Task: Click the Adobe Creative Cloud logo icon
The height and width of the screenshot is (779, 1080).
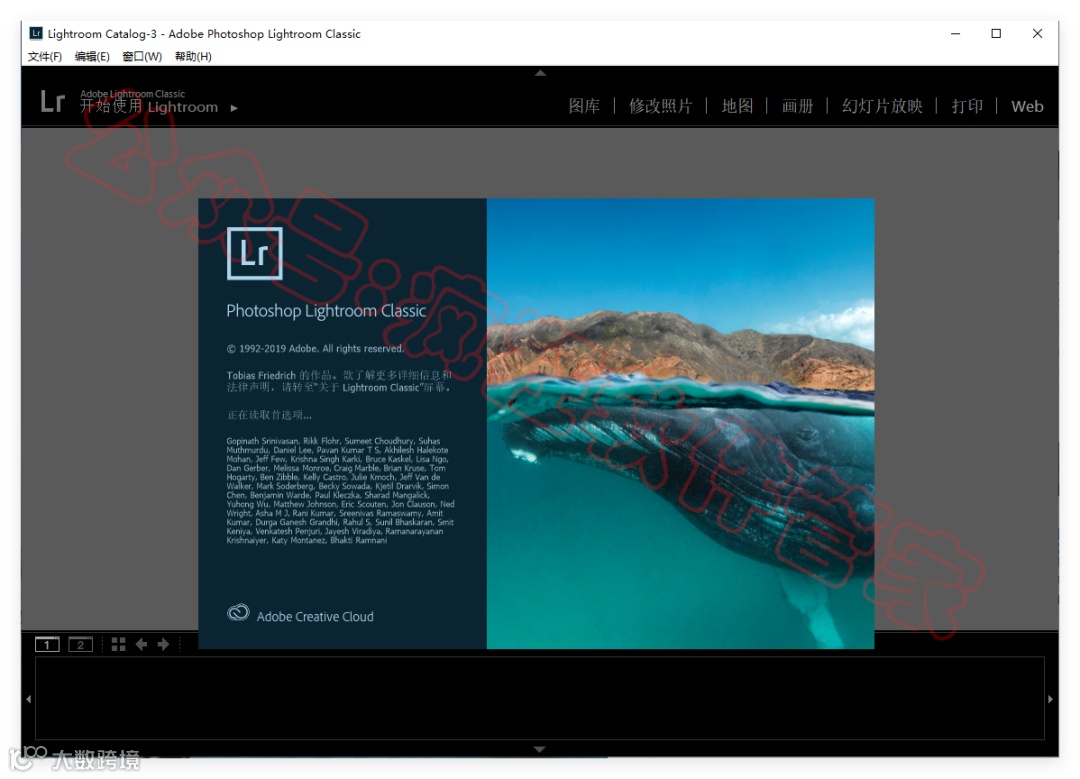Action: 238,612
